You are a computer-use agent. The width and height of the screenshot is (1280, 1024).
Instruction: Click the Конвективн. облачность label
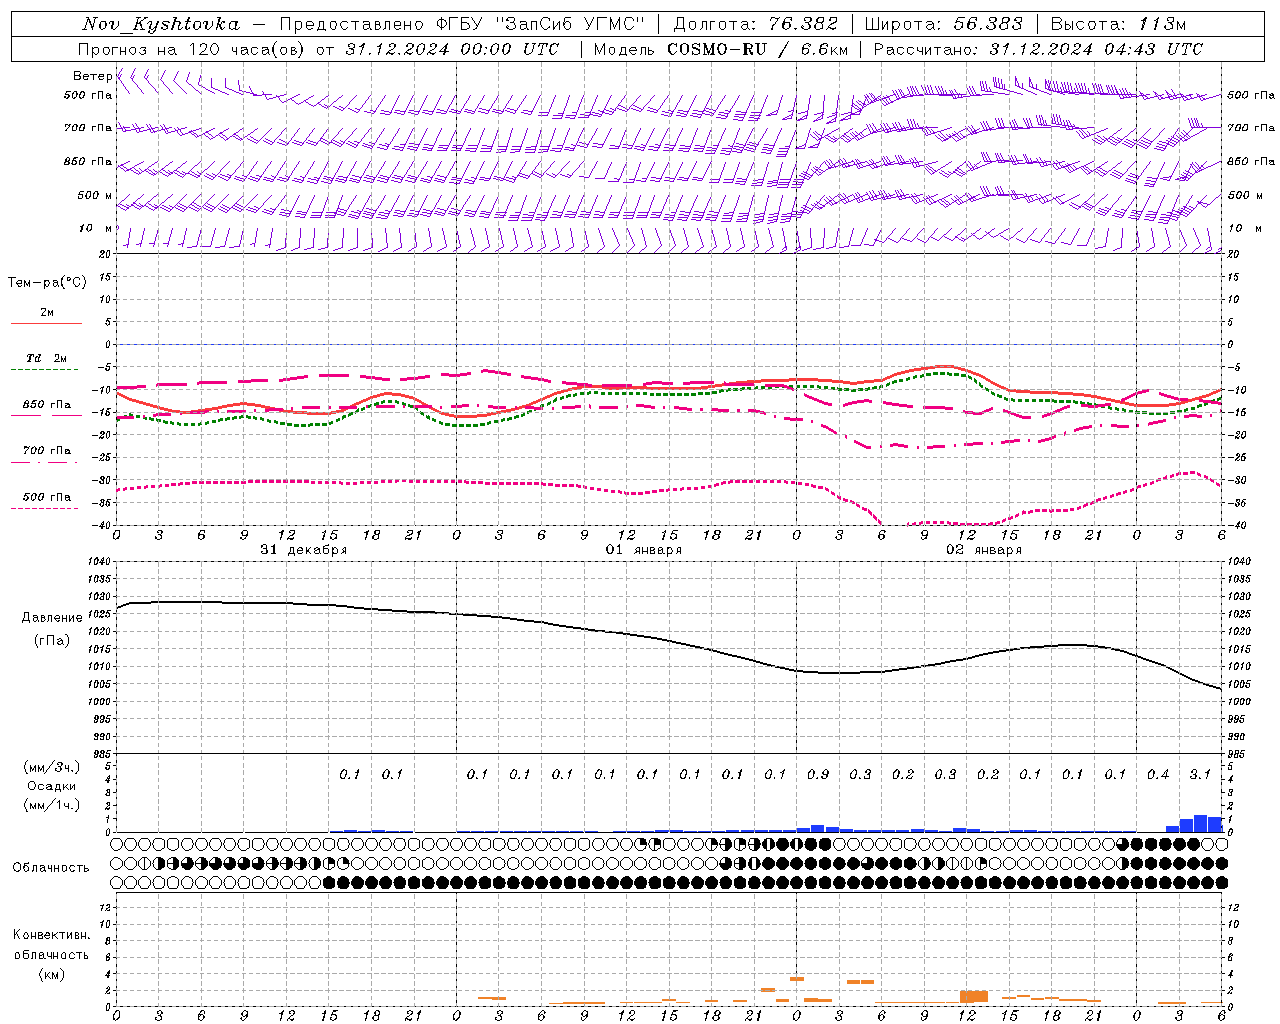click(x=51, y=944)
